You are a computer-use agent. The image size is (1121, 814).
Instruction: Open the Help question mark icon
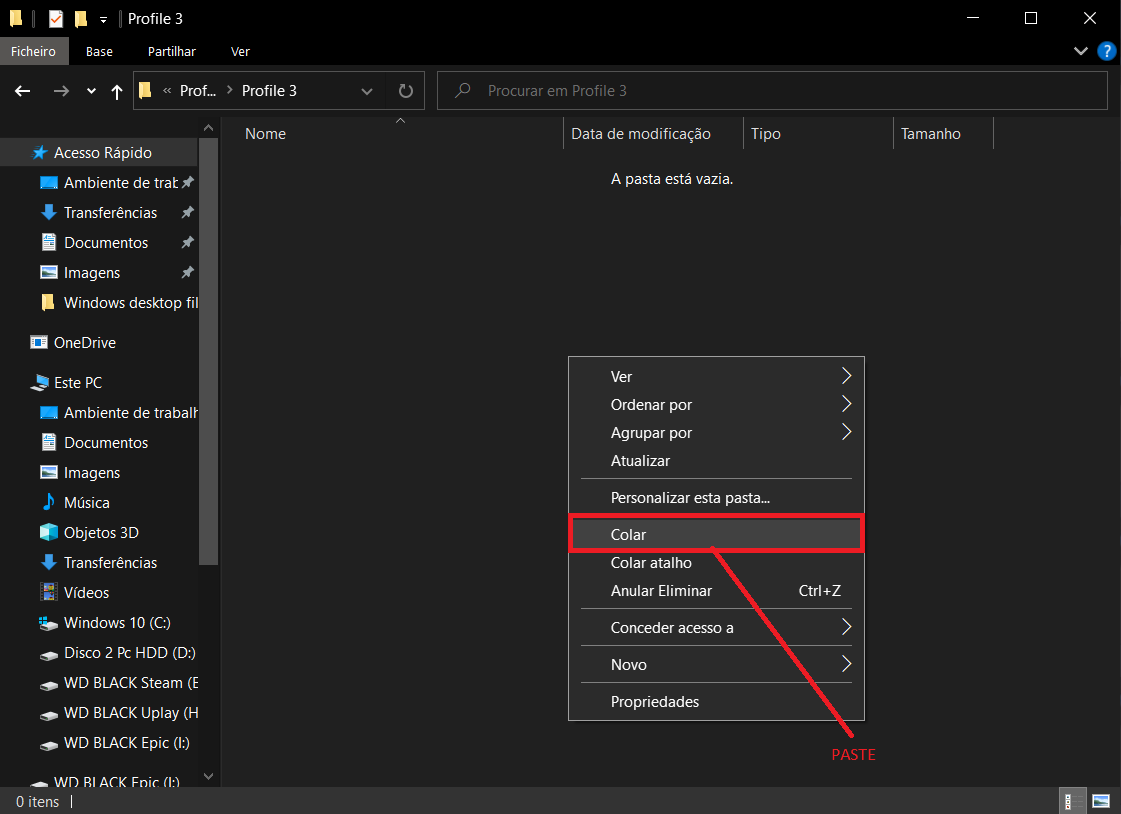click(1106, 51)
